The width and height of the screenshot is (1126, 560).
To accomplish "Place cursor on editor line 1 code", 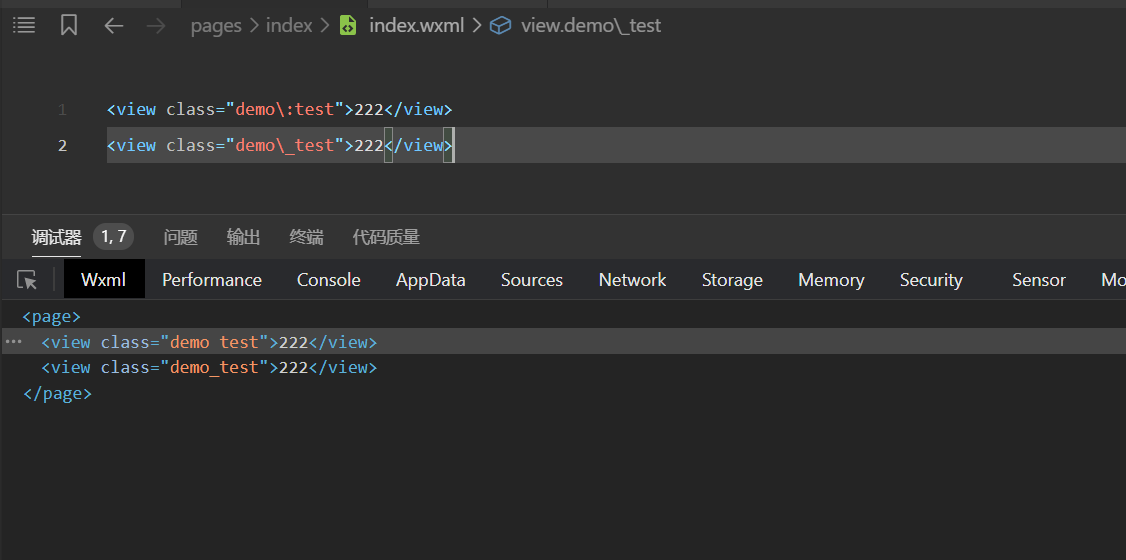I will click(279, 110).
